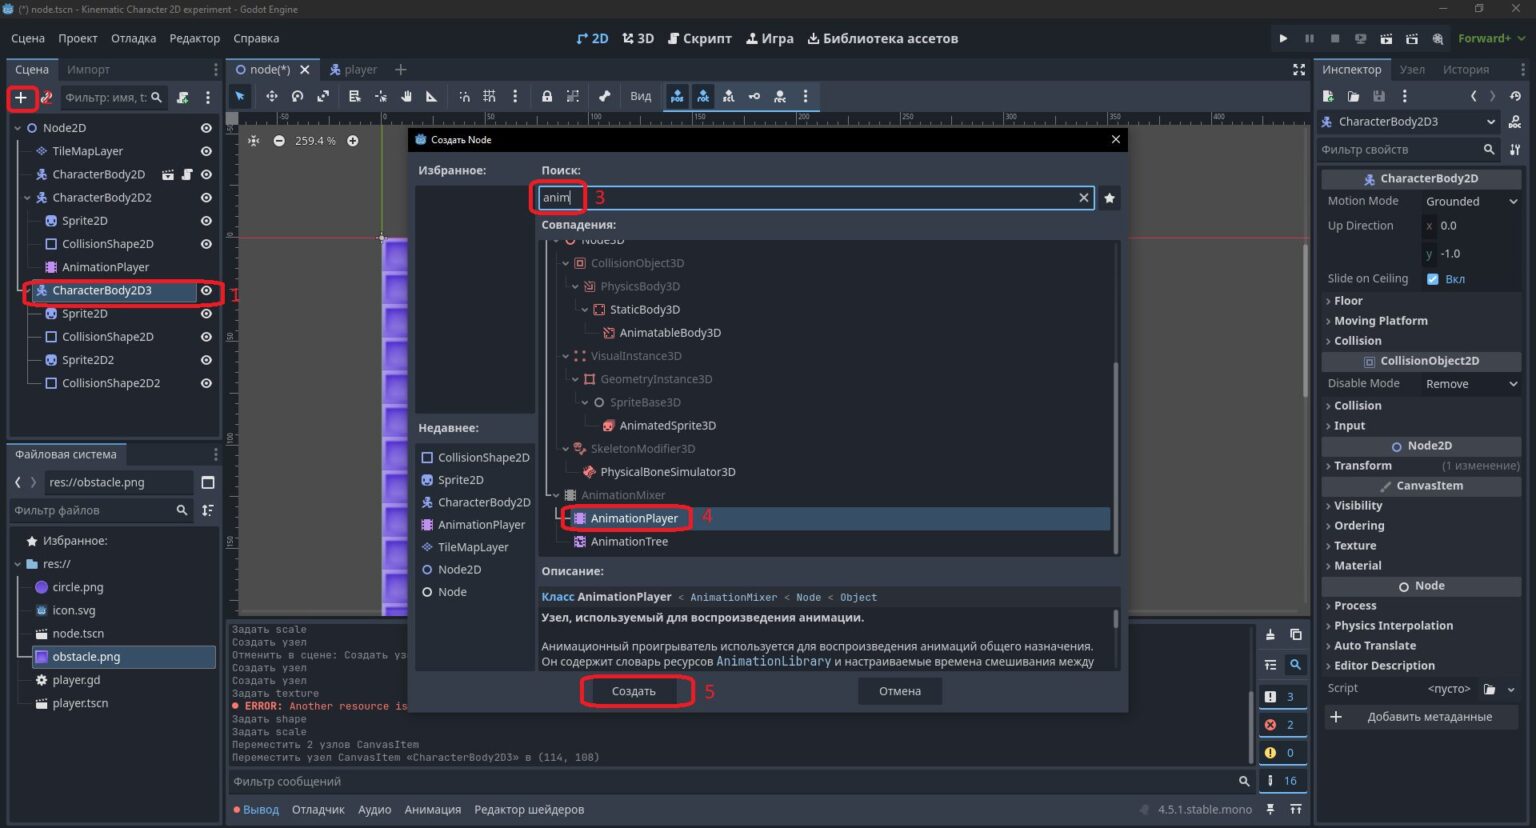
Task: Expand the Transform section in Inspector
Action: click(1362, 466)
